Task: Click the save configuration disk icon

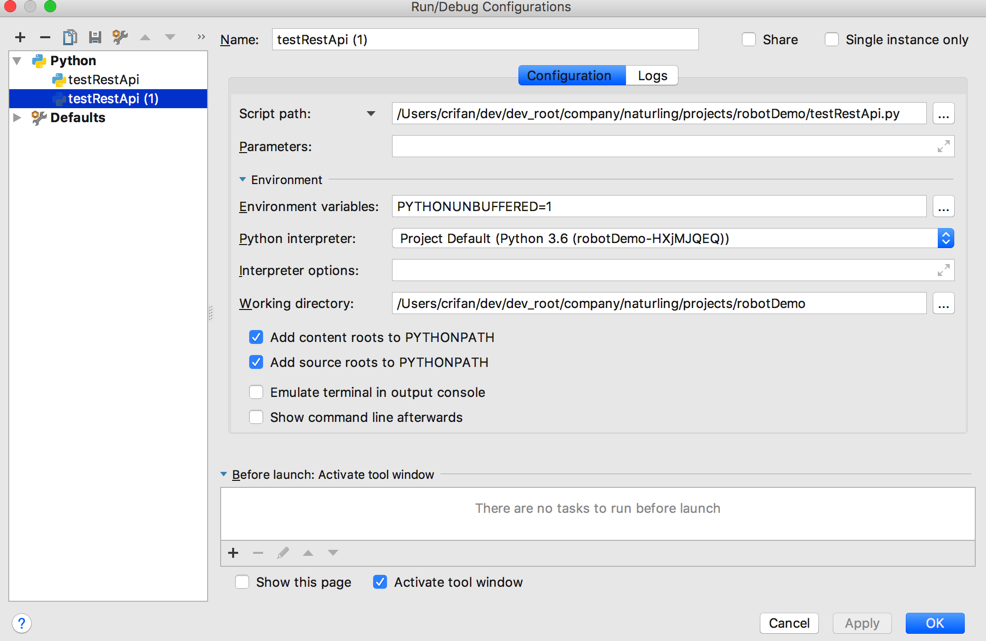Action: tap(95, 38)
